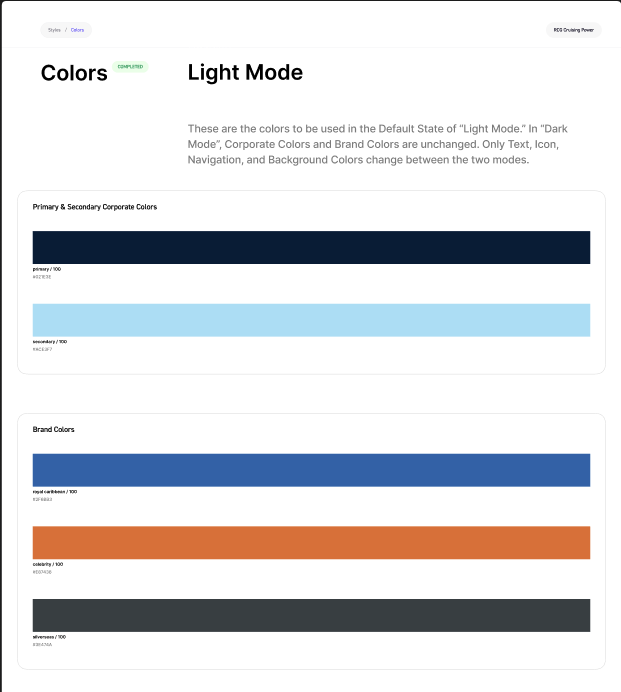
Task: Click the large Colors page title
Action: click(74, 73)
